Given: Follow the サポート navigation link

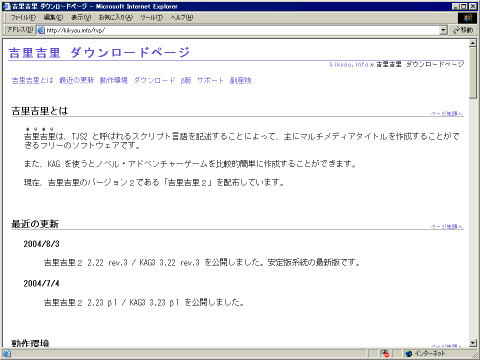Looking at the screenshot, I should (210, 80).
